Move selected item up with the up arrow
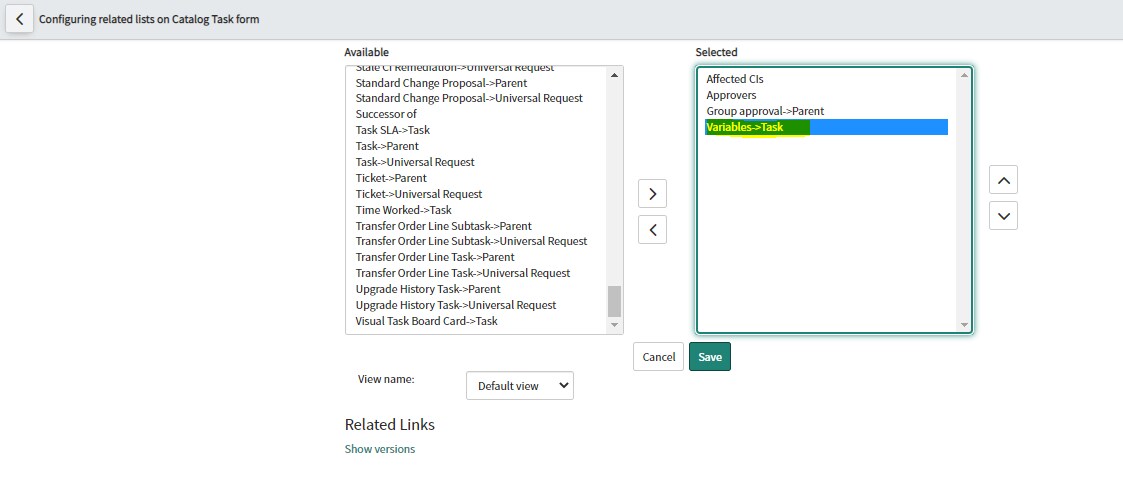1123x478 pixels. point(1003,179)
